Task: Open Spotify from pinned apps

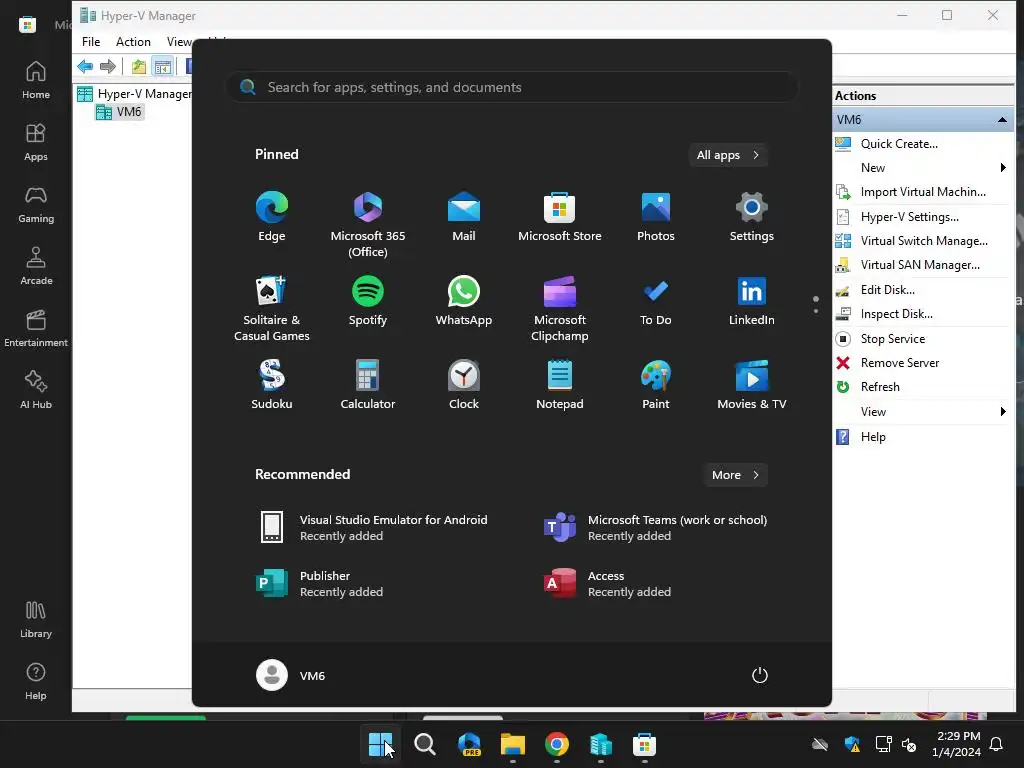Action: click(x=368, y=301)
